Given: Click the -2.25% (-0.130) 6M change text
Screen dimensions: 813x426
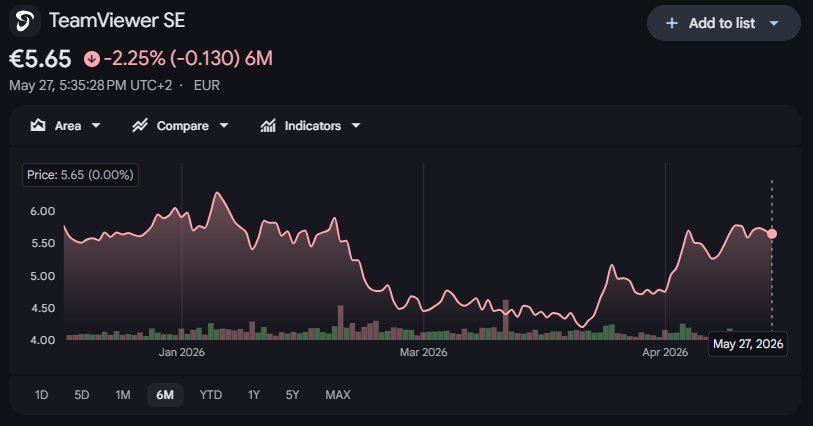Looking at the screenshot, I should [x=188, y=59].
